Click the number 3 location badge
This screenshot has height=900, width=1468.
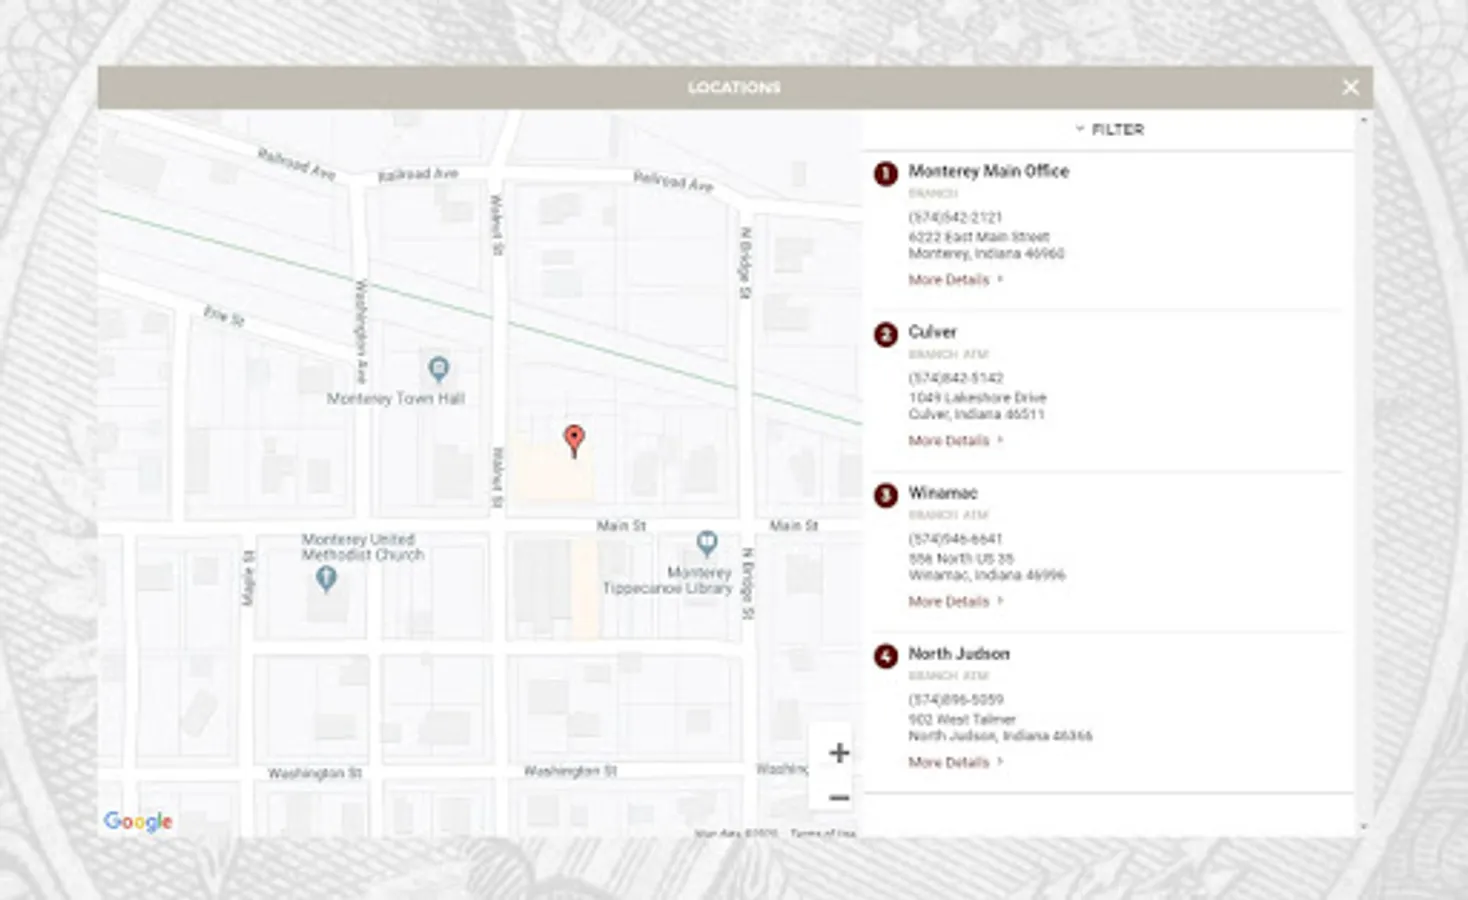[x=885, y=495]
